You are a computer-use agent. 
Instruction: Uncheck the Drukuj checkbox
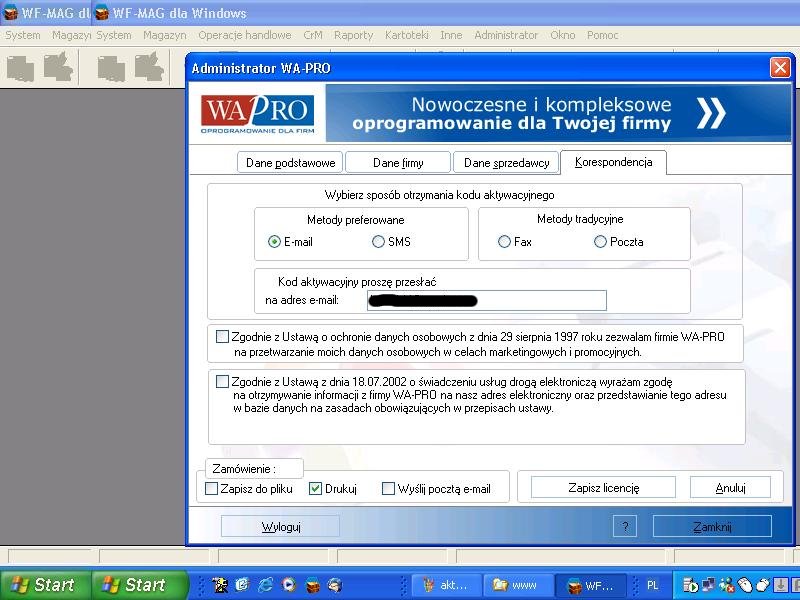(x=315, y=489)
